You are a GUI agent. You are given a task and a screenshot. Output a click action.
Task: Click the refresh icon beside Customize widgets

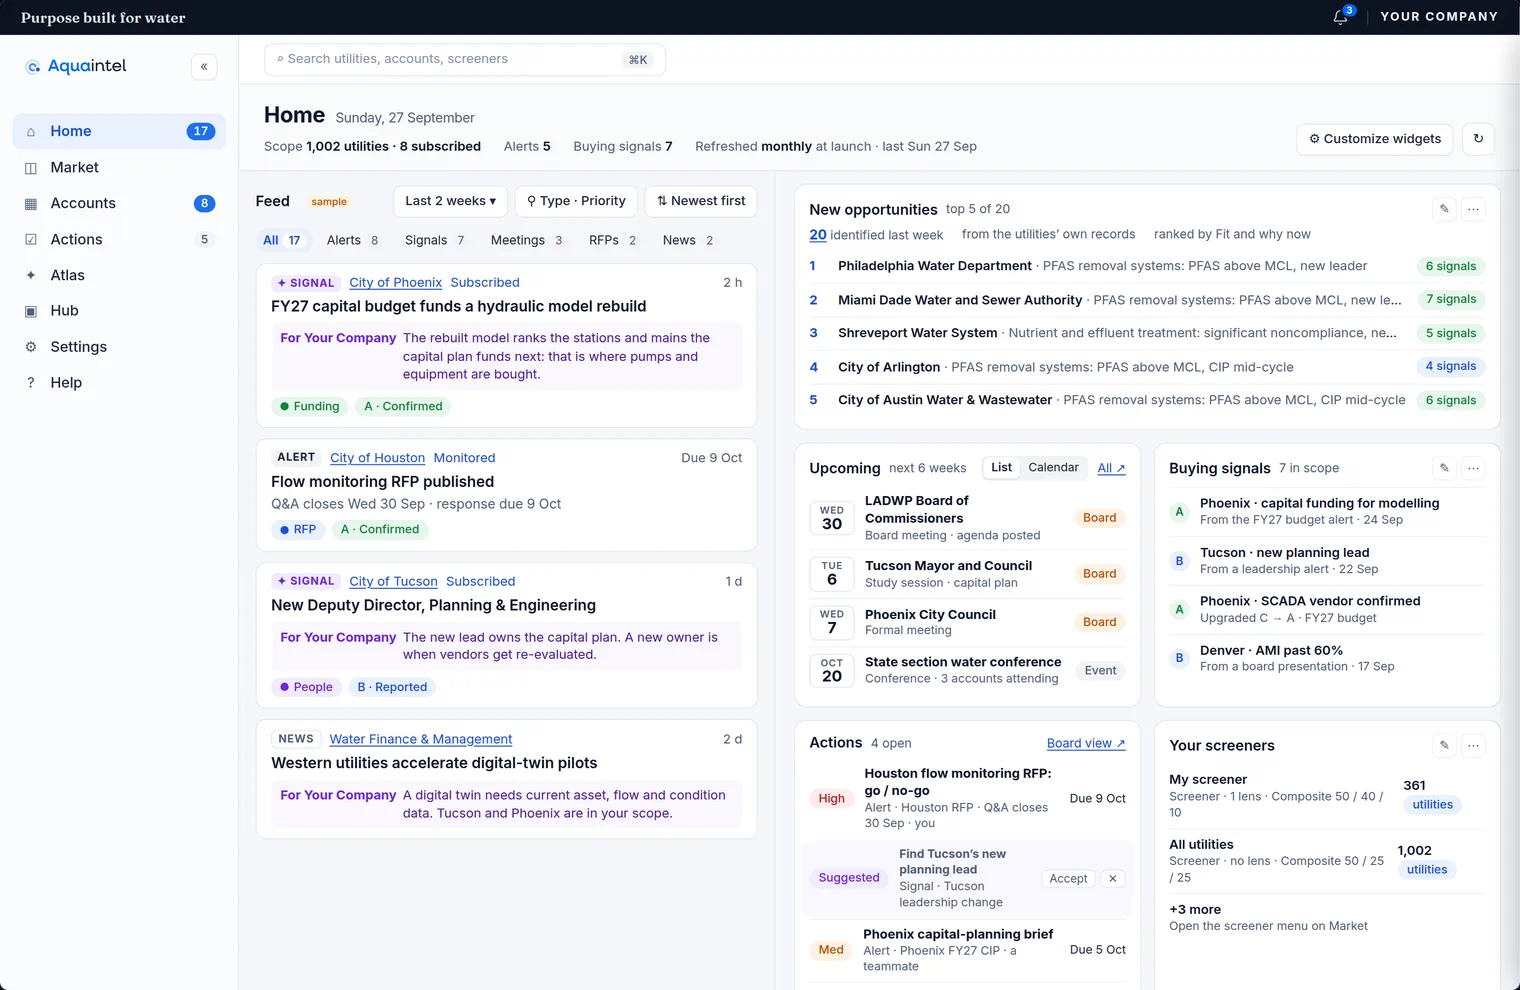click(x=1478, y=139)
